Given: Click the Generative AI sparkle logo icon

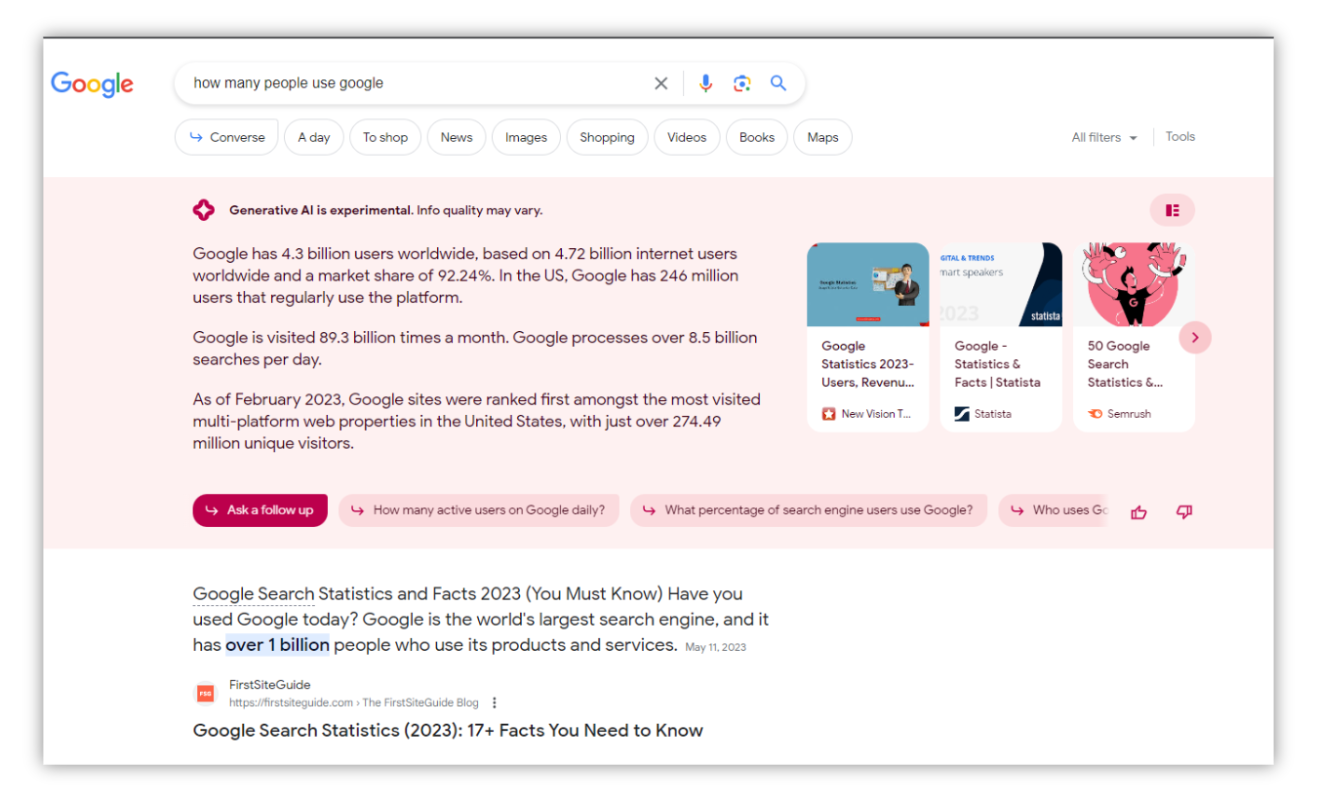Looking at the screenshot, I should tap(204, 210).
